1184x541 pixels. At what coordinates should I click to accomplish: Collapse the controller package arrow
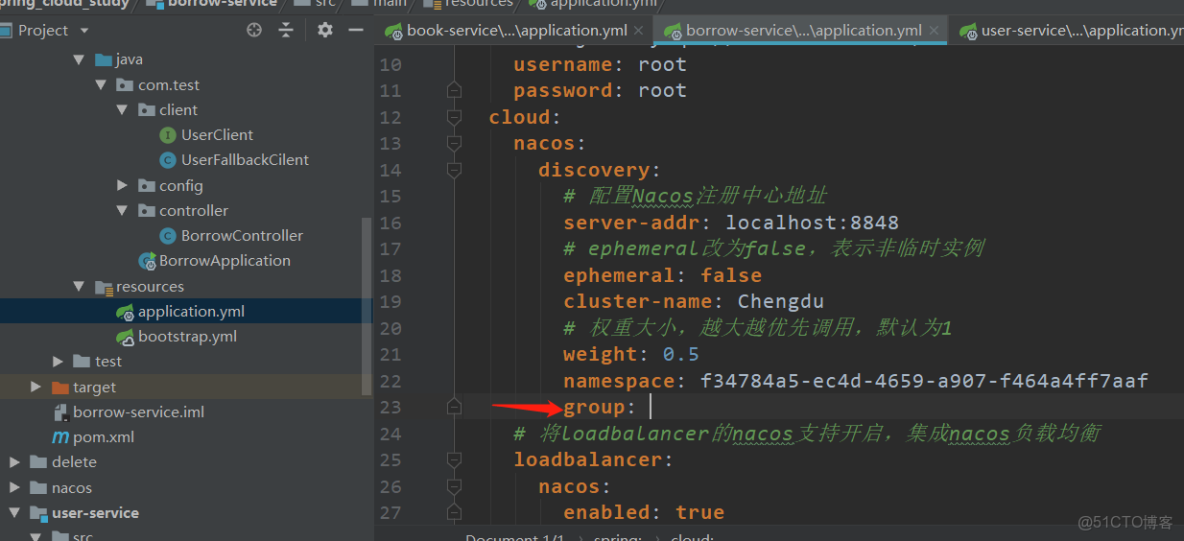(x=122, y=211)
